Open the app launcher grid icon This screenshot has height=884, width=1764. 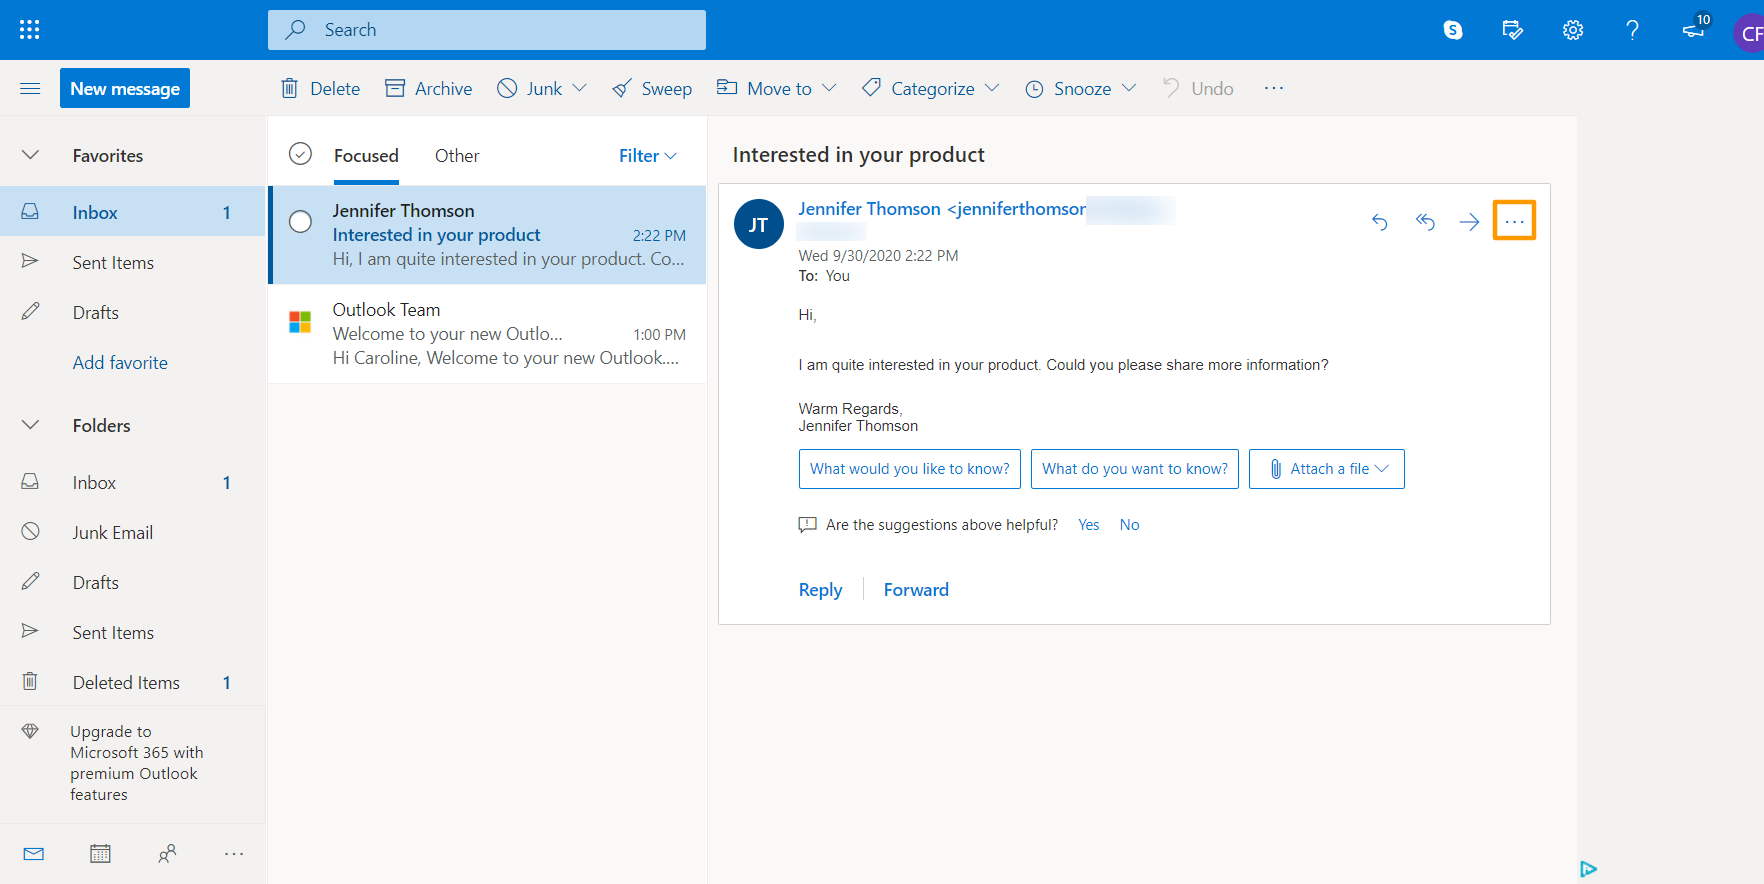pyautogui.click(x=30, y=30)
